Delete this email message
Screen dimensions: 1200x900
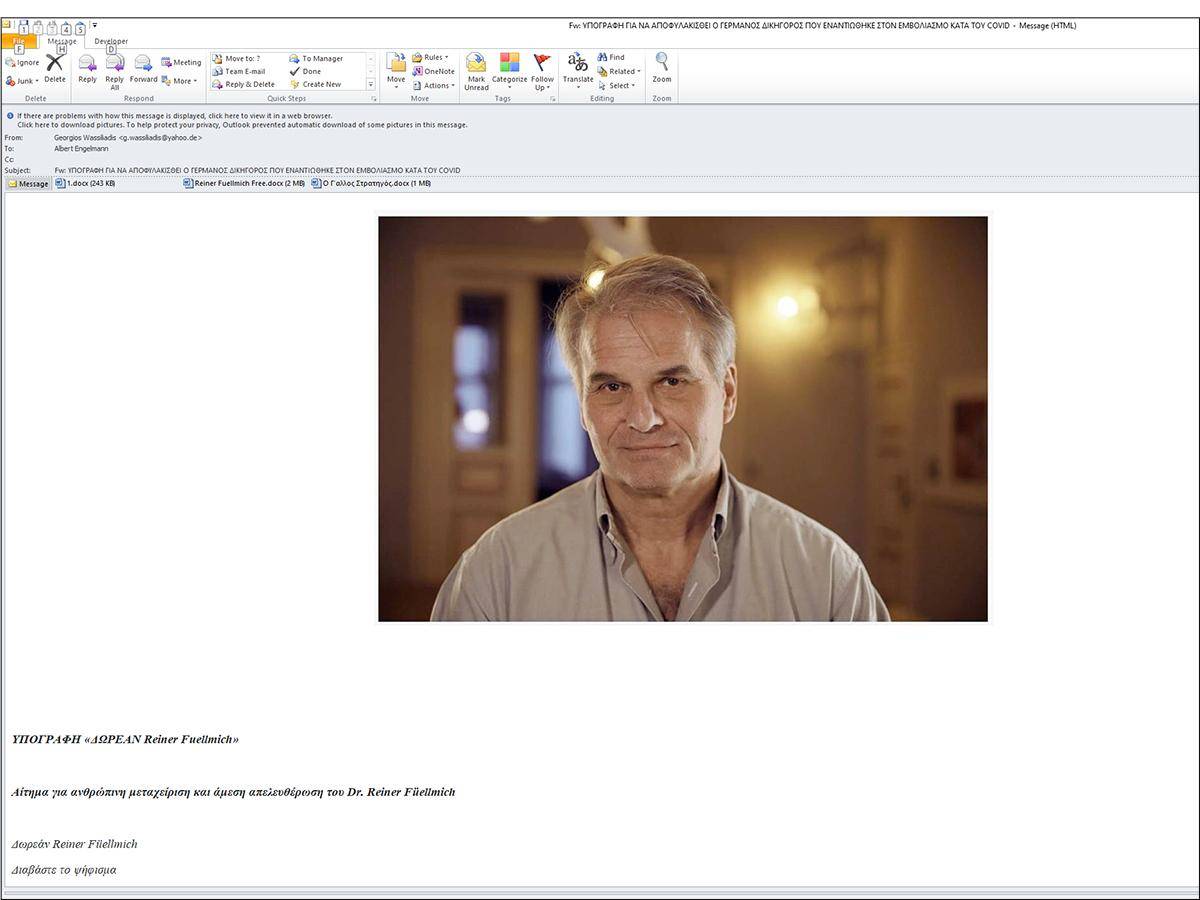point(54,69)
